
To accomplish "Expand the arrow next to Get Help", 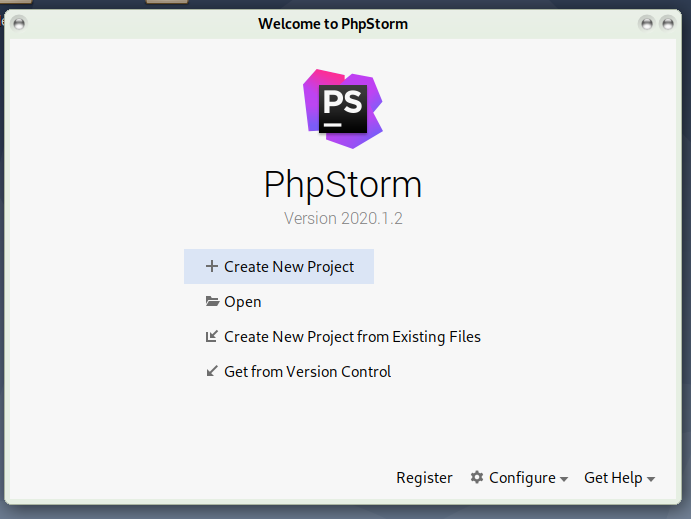I will click(x=651, y=480).
